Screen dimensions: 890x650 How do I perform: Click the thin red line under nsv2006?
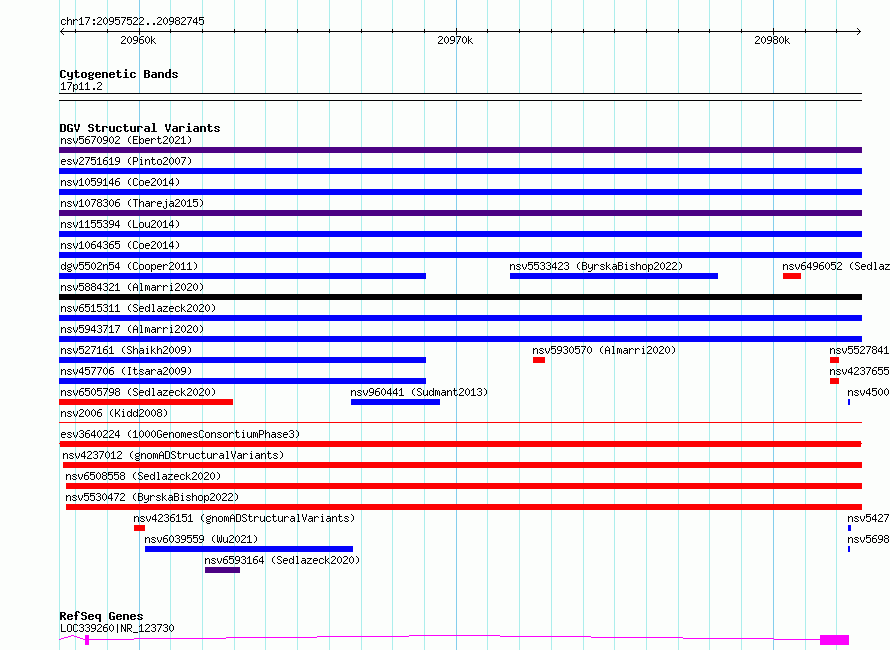coord(460,423)
